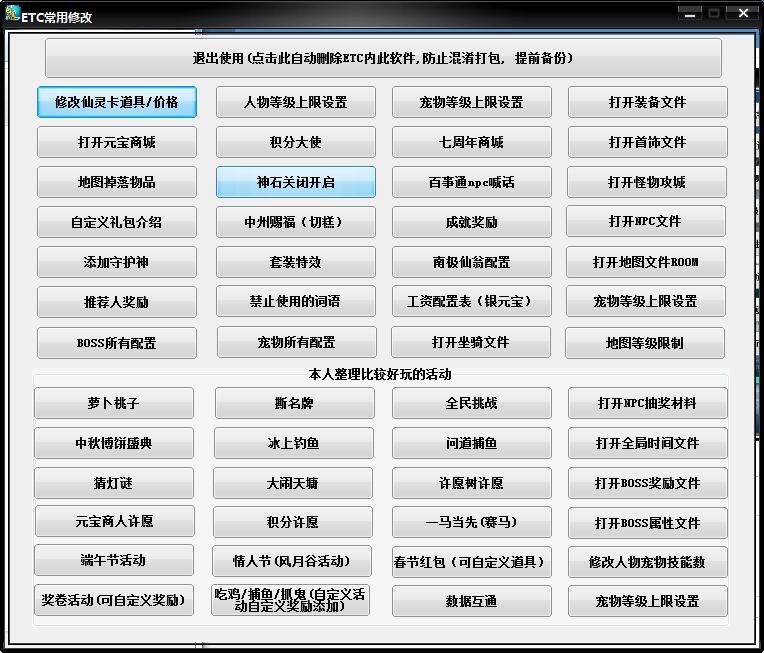The width and height of the screenshot is (764, 653).
Task: Click 百事通npc喊话 button
Action: tap(471, 182)
